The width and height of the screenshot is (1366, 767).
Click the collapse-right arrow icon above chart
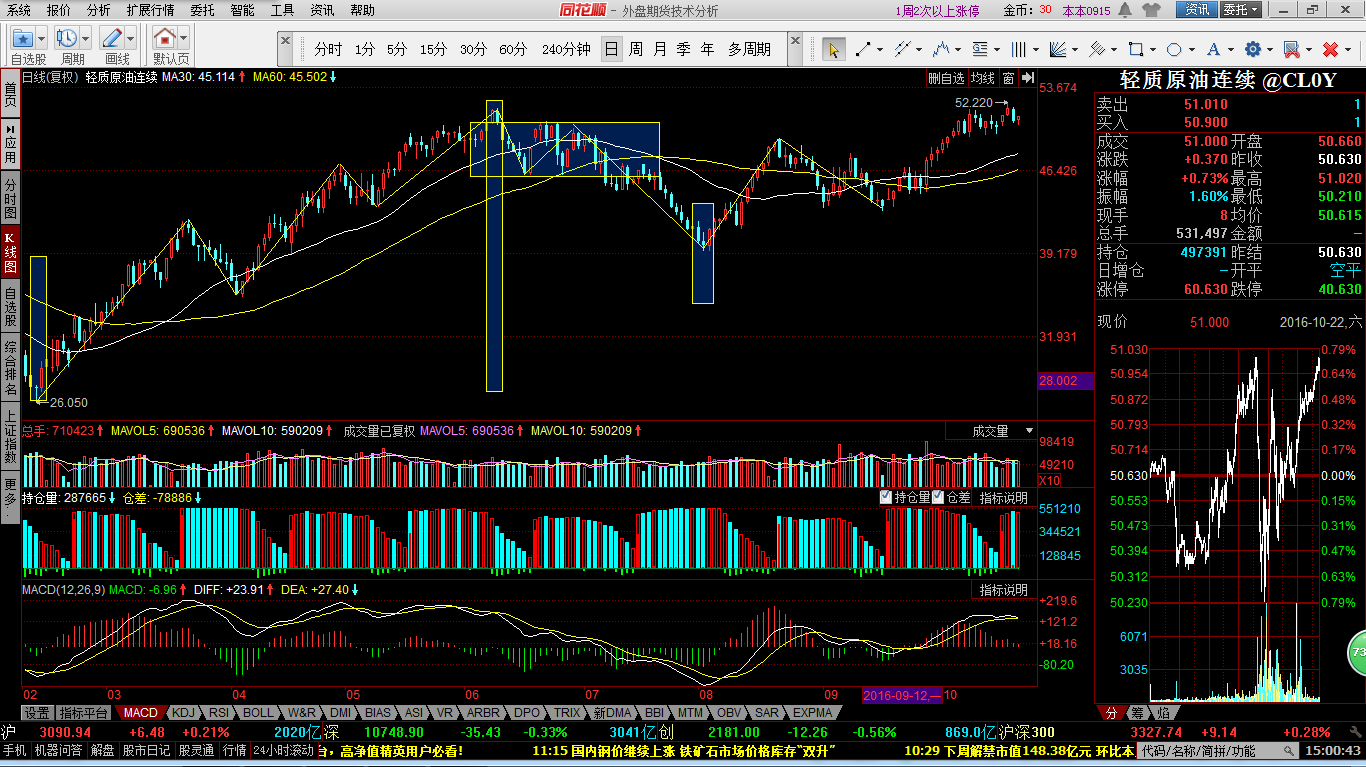(x=1027, y=78)
